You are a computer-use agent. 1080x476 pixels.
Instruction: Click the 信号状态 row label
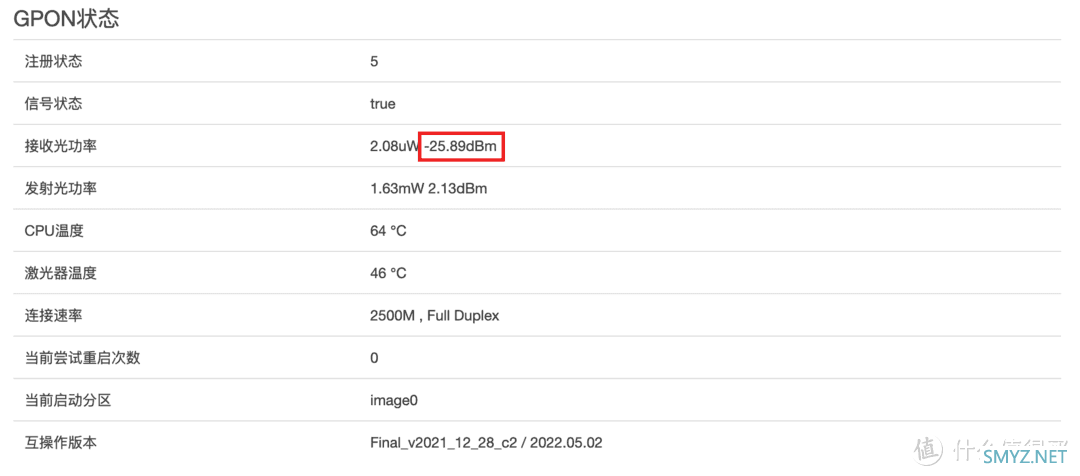click(x=53, y=103)
